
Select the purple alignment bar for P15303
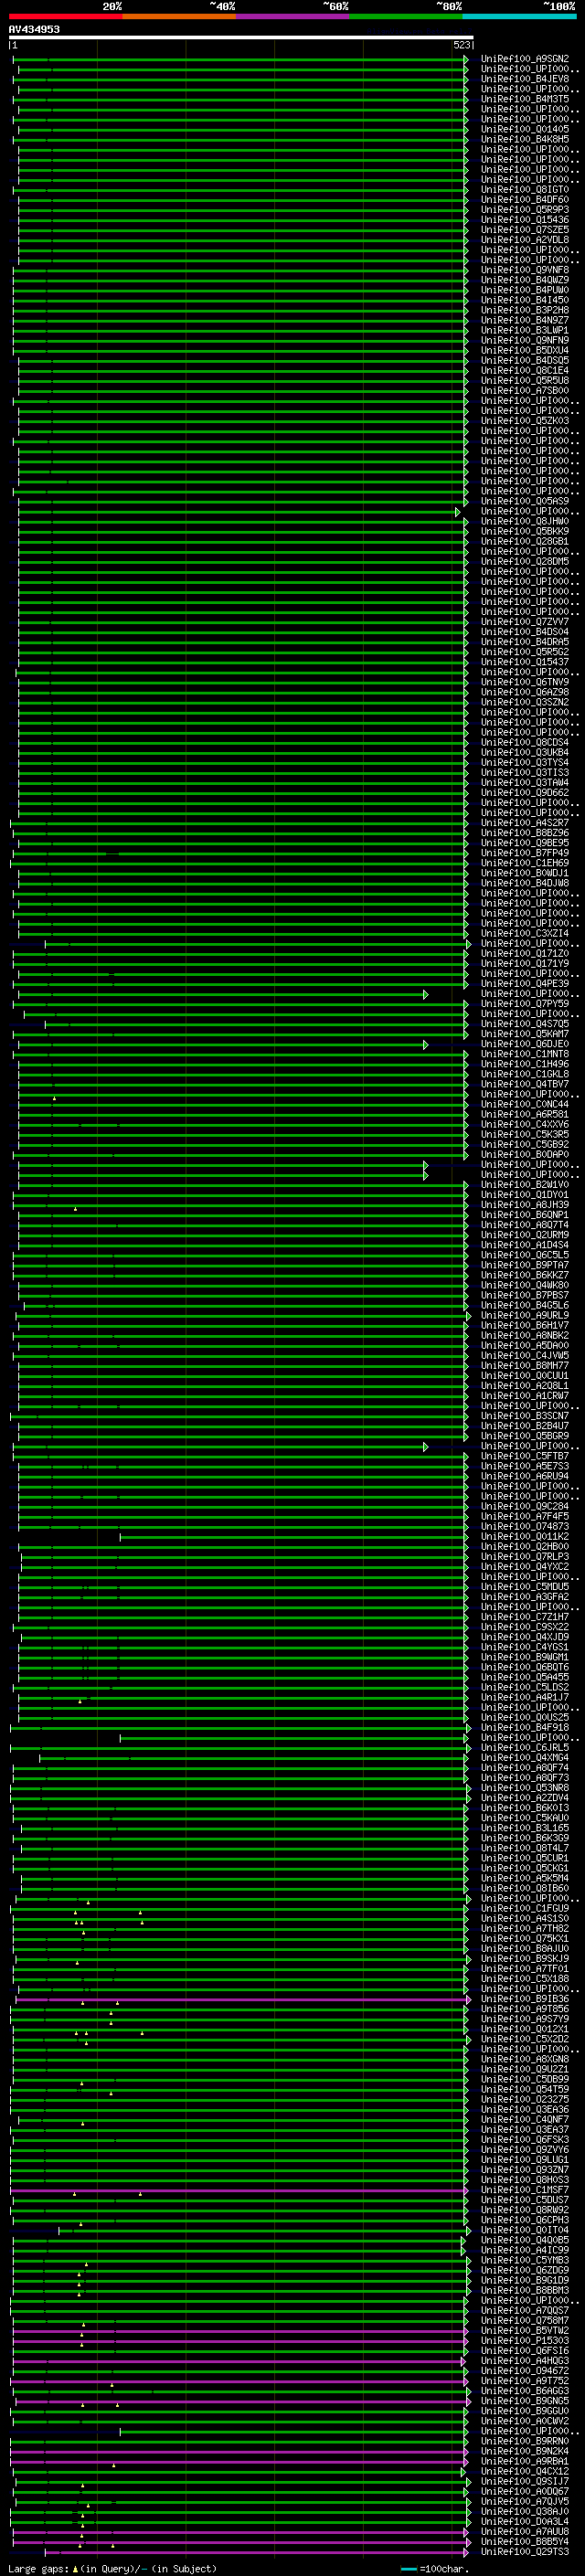240,2342
